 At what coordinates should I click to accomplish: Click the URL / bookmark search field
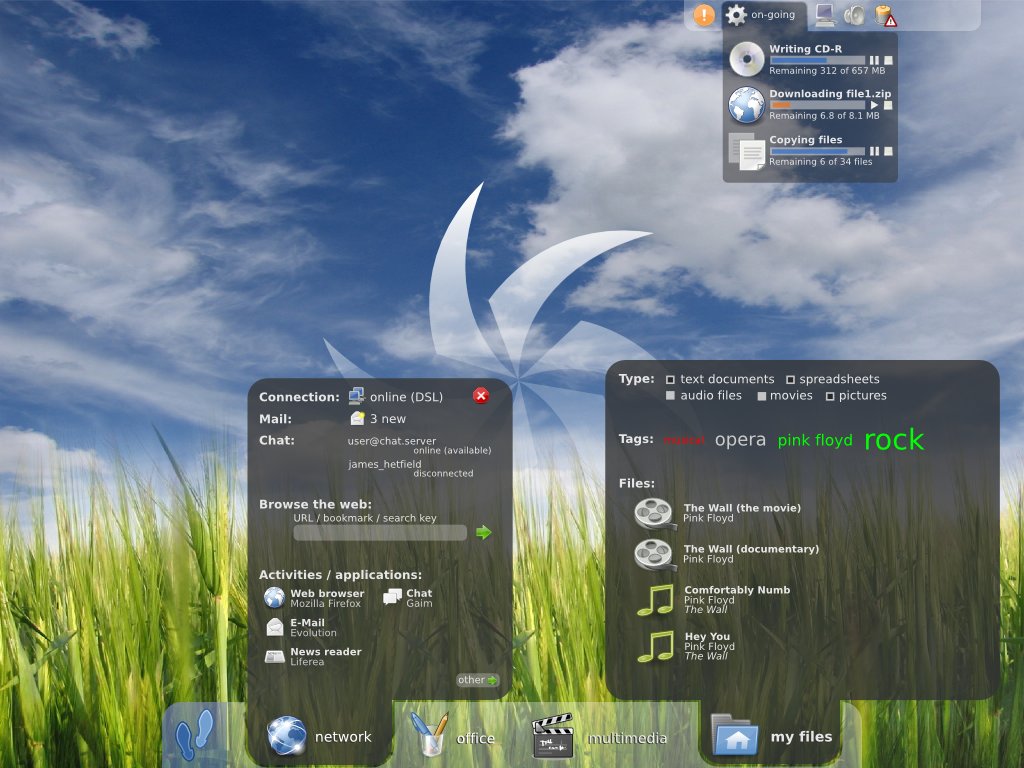tap(380, 533)
